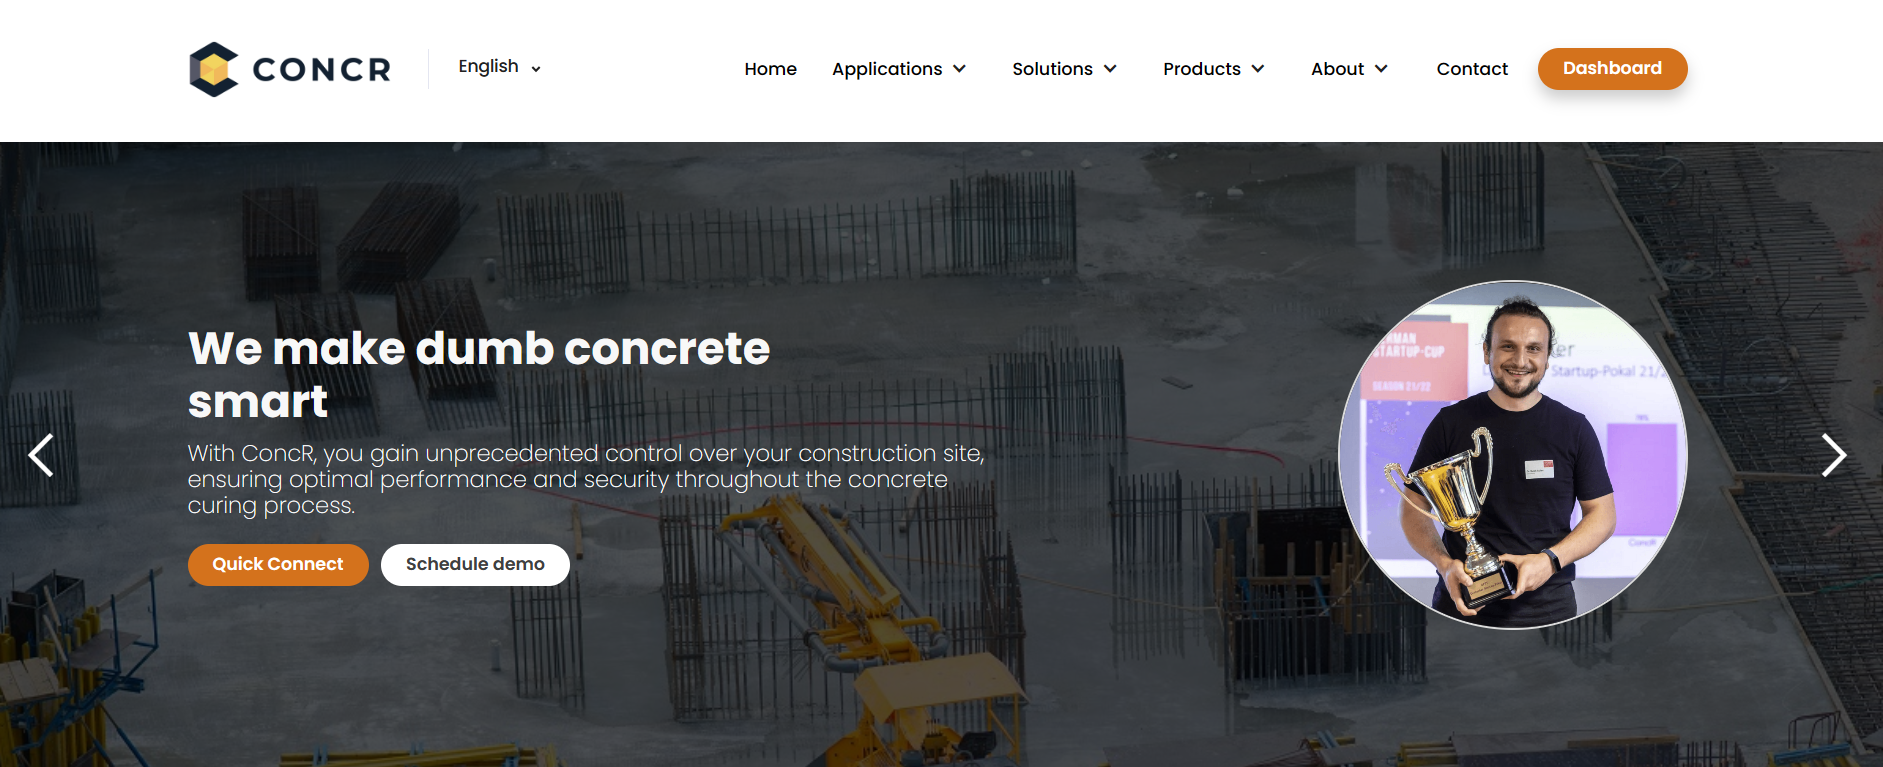Viewport: 1883px width, 767px height.
Task: Click the chevron next to Applications
Action: coord(960,69)
